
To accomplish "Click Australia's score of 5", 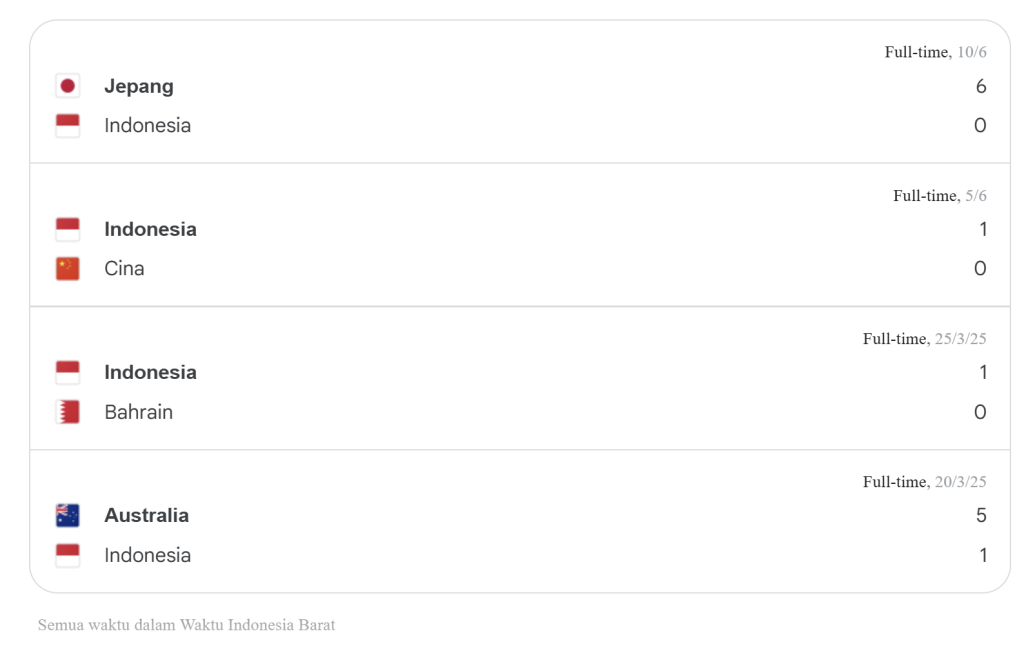I will 981,515.
